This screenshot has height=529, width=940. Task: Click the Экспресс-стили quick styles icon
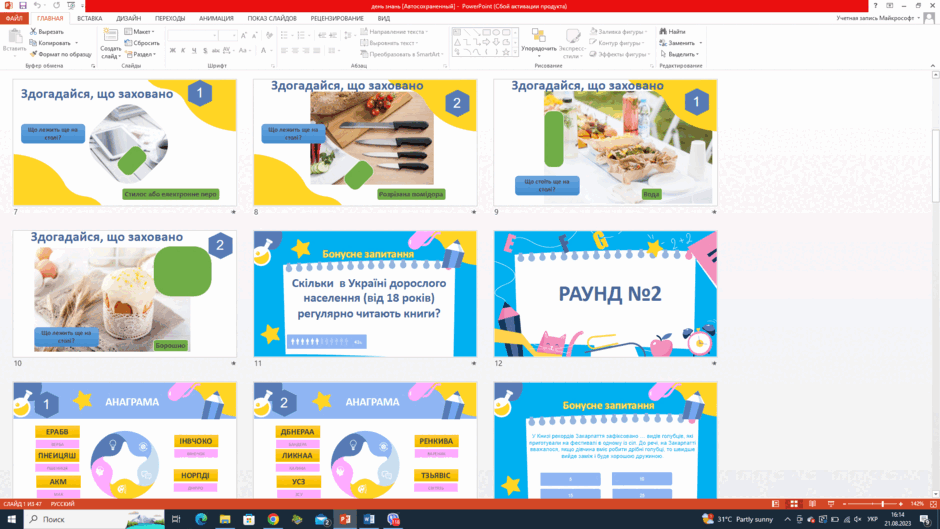573,36
